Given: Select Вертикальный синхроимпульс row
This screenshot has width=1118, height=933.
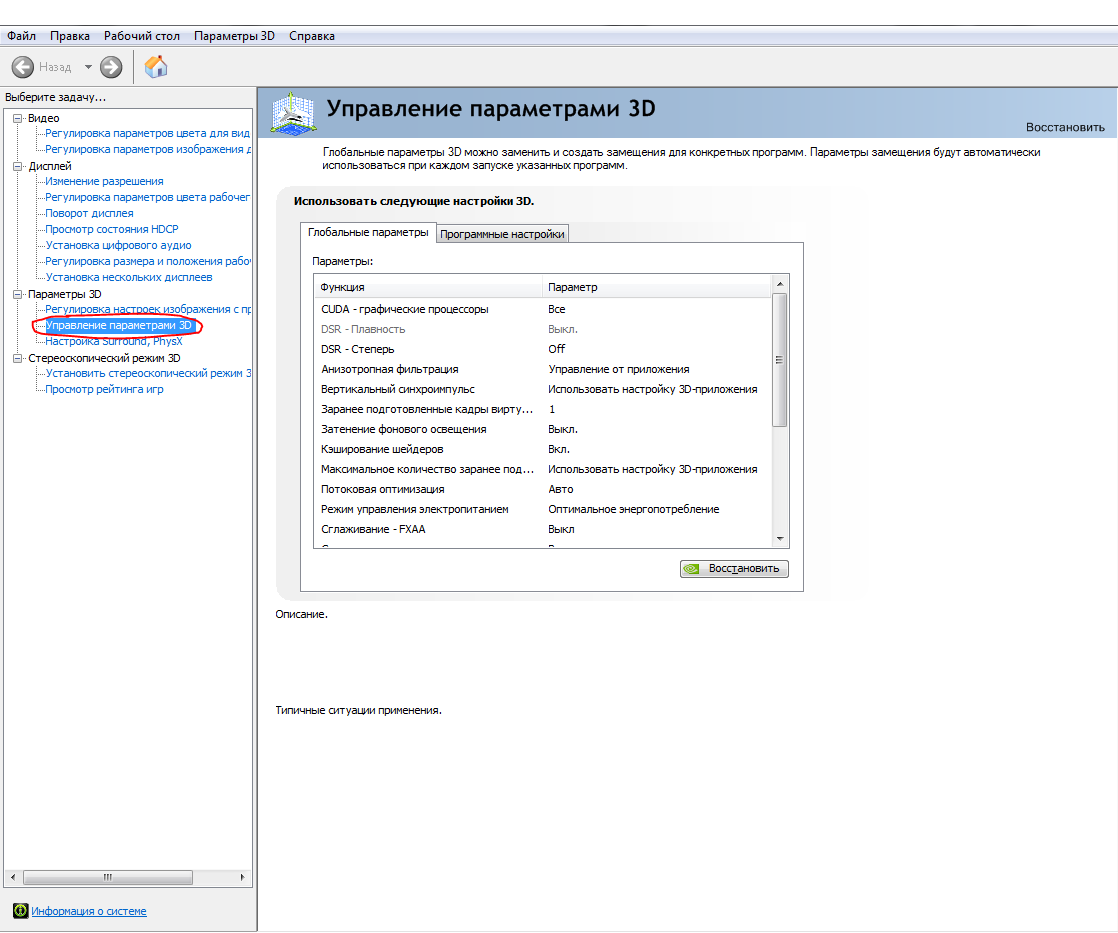Looking at the screenshot, I should (x=543, y=389).
